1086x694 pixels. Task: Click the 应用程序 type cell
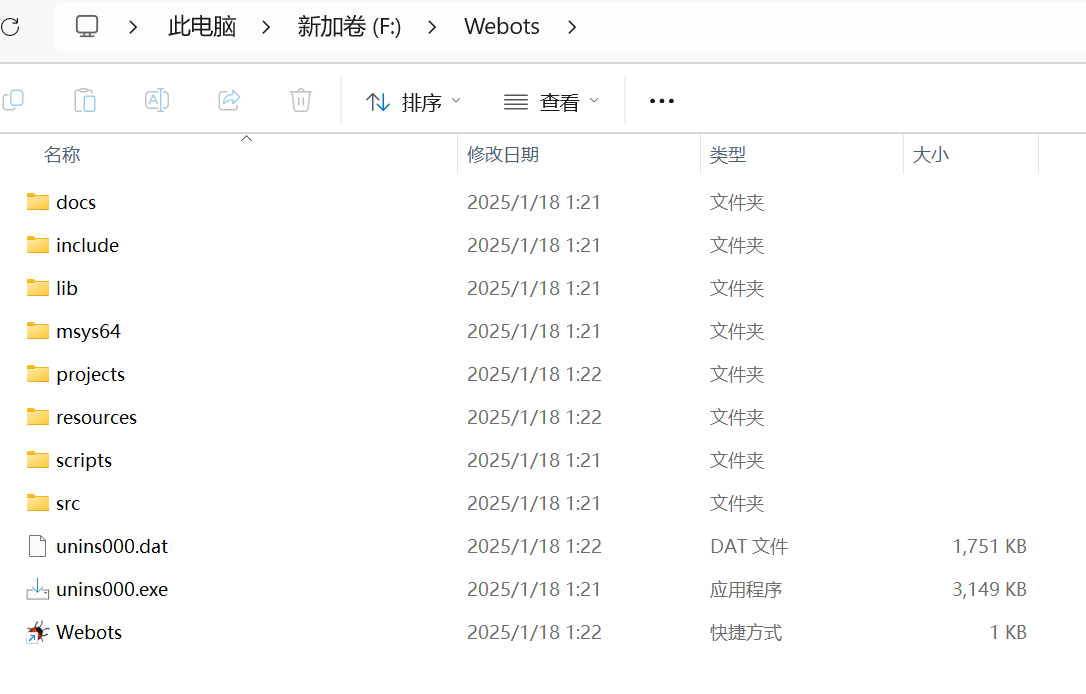tap(745, 589)
